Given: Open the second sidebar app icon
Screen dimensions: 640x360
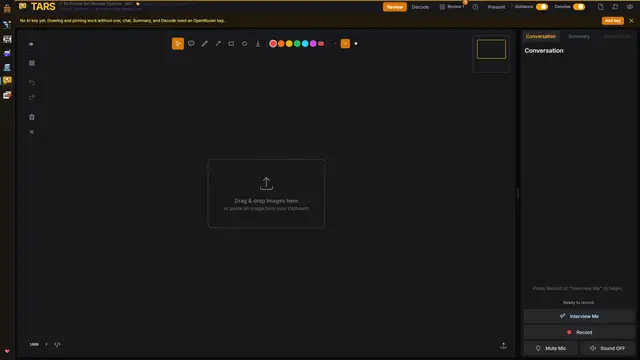Looking at the screenshot, I should [7, 24].
